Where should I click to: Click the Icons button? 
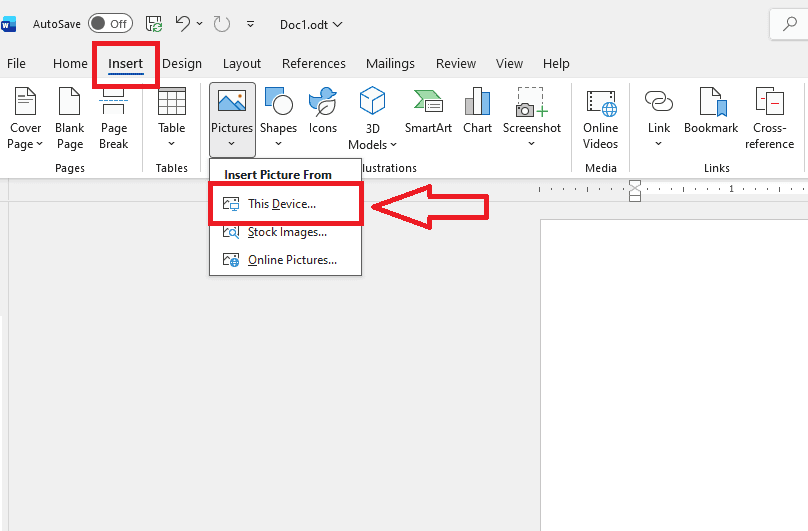(323, 111)
